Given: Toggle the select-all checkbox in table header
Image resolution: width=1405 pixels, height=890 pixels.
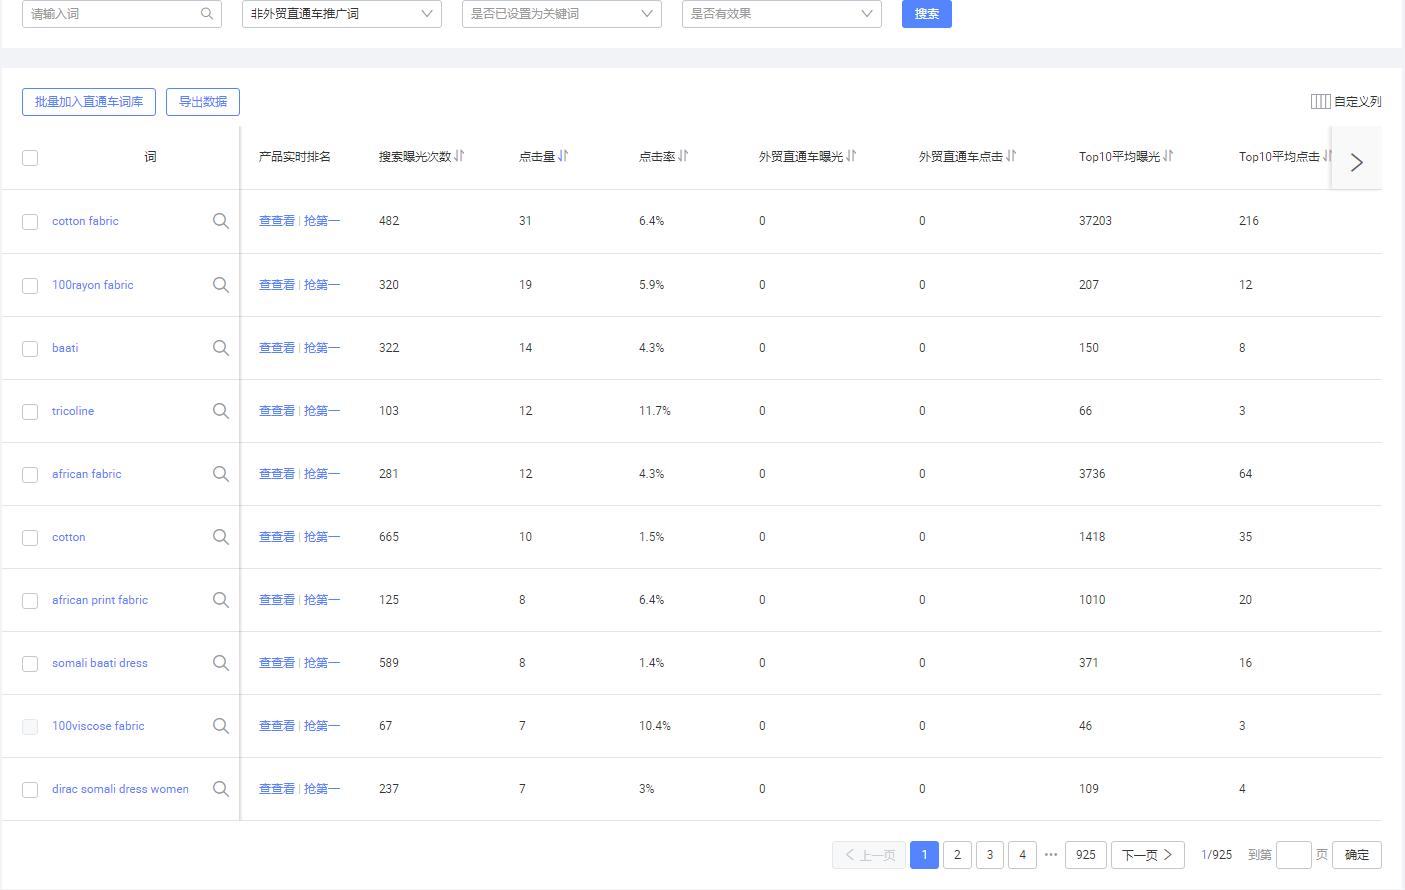Looking at the screenshot, I should (x=30, y=157).
